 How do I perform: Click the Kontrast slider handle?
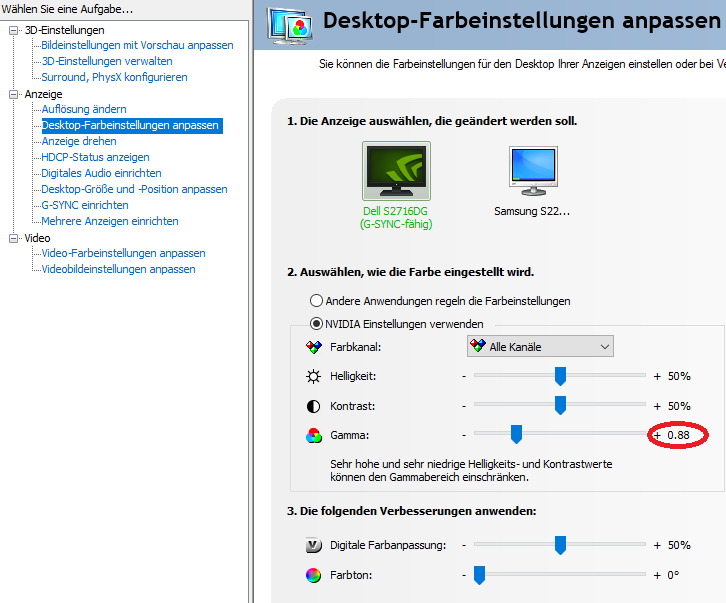point(560,405)
